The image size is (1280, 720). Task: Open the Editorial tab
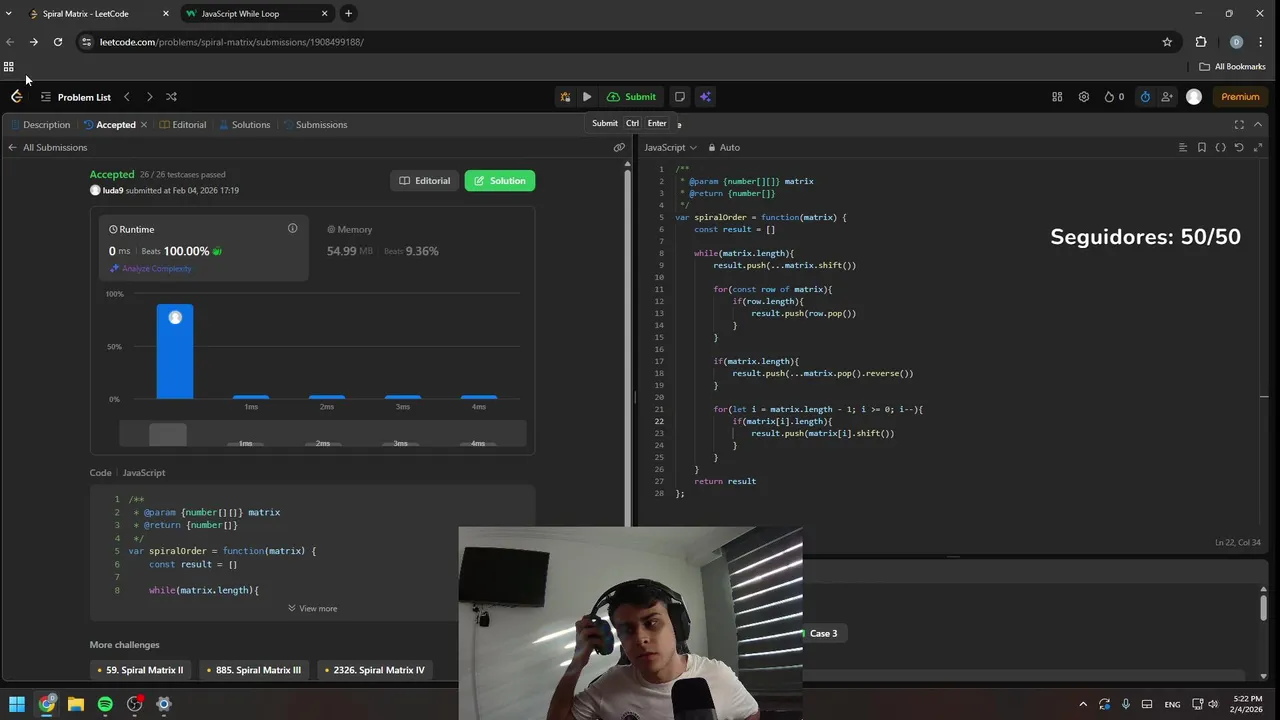(x=183, y=125)
